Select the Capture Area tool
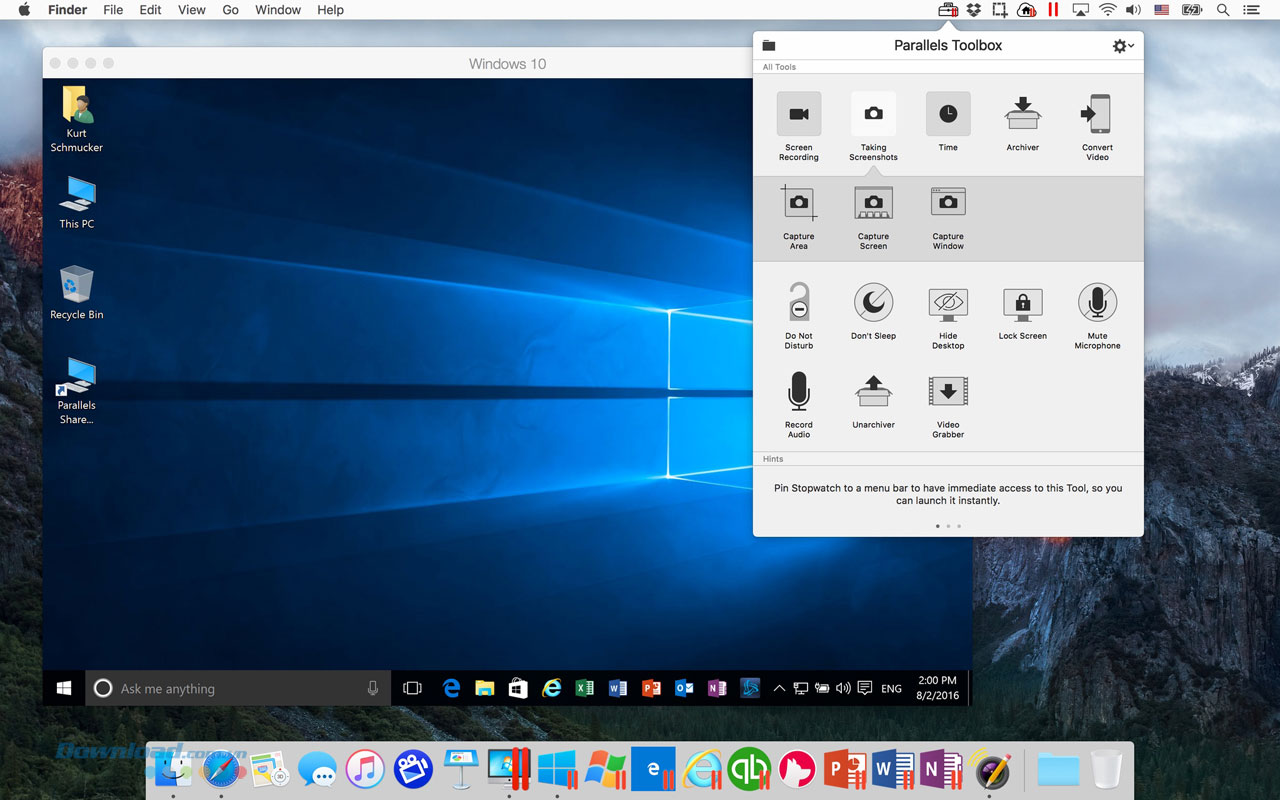 click(798, 204)
